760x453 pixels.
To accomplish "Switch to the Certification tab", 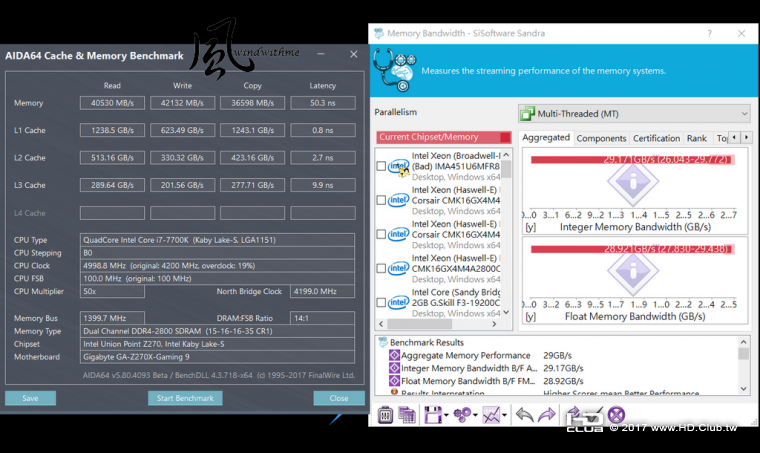I will (x=656, y=139).
